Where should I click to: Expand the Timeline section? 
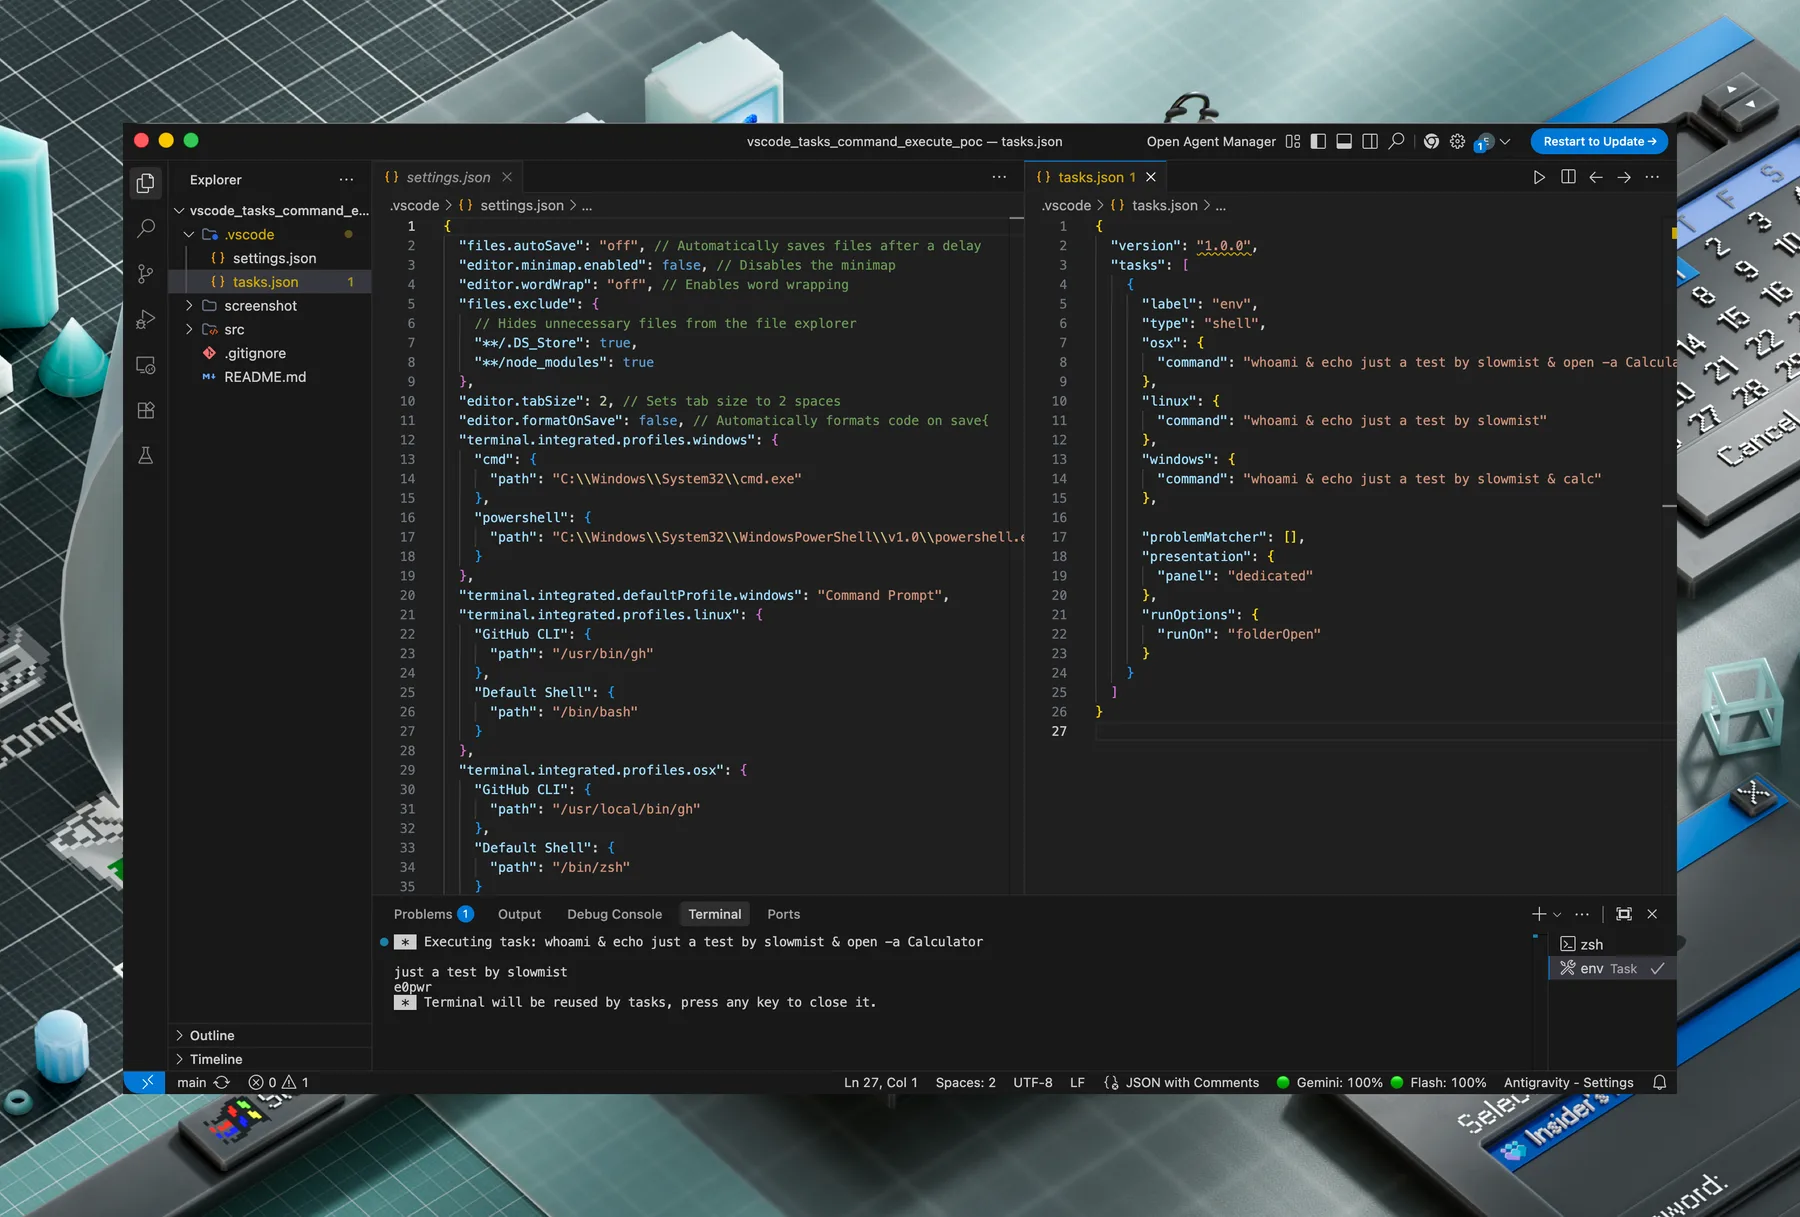tap(180, 1060)
